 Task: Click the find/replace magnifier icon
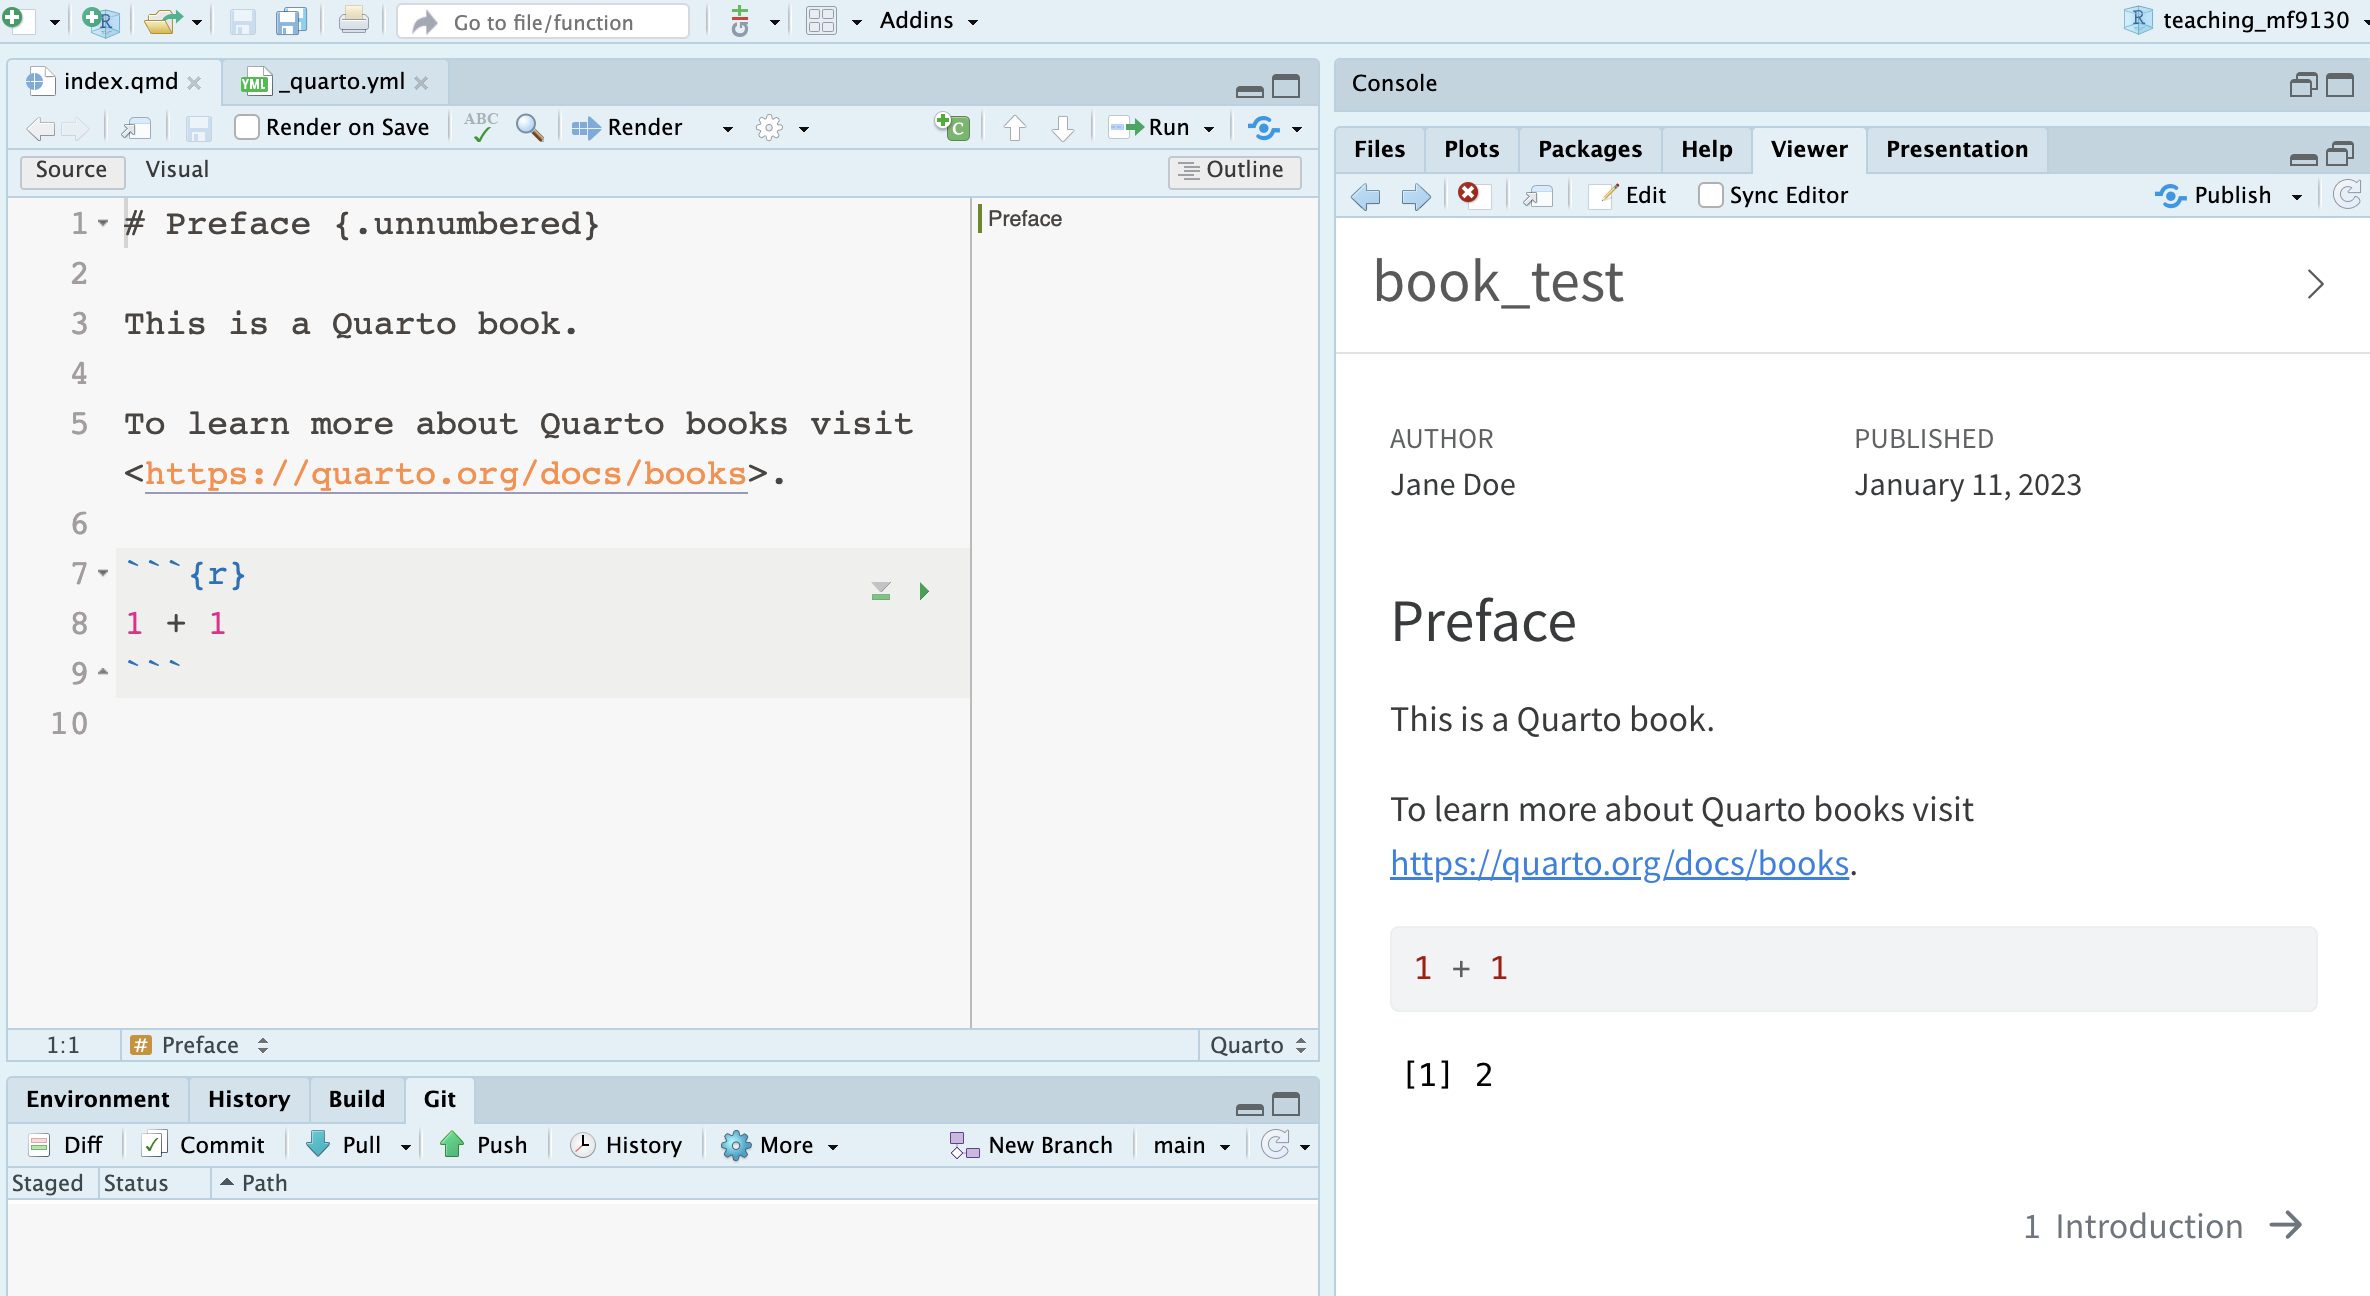(x=529, y=128)
